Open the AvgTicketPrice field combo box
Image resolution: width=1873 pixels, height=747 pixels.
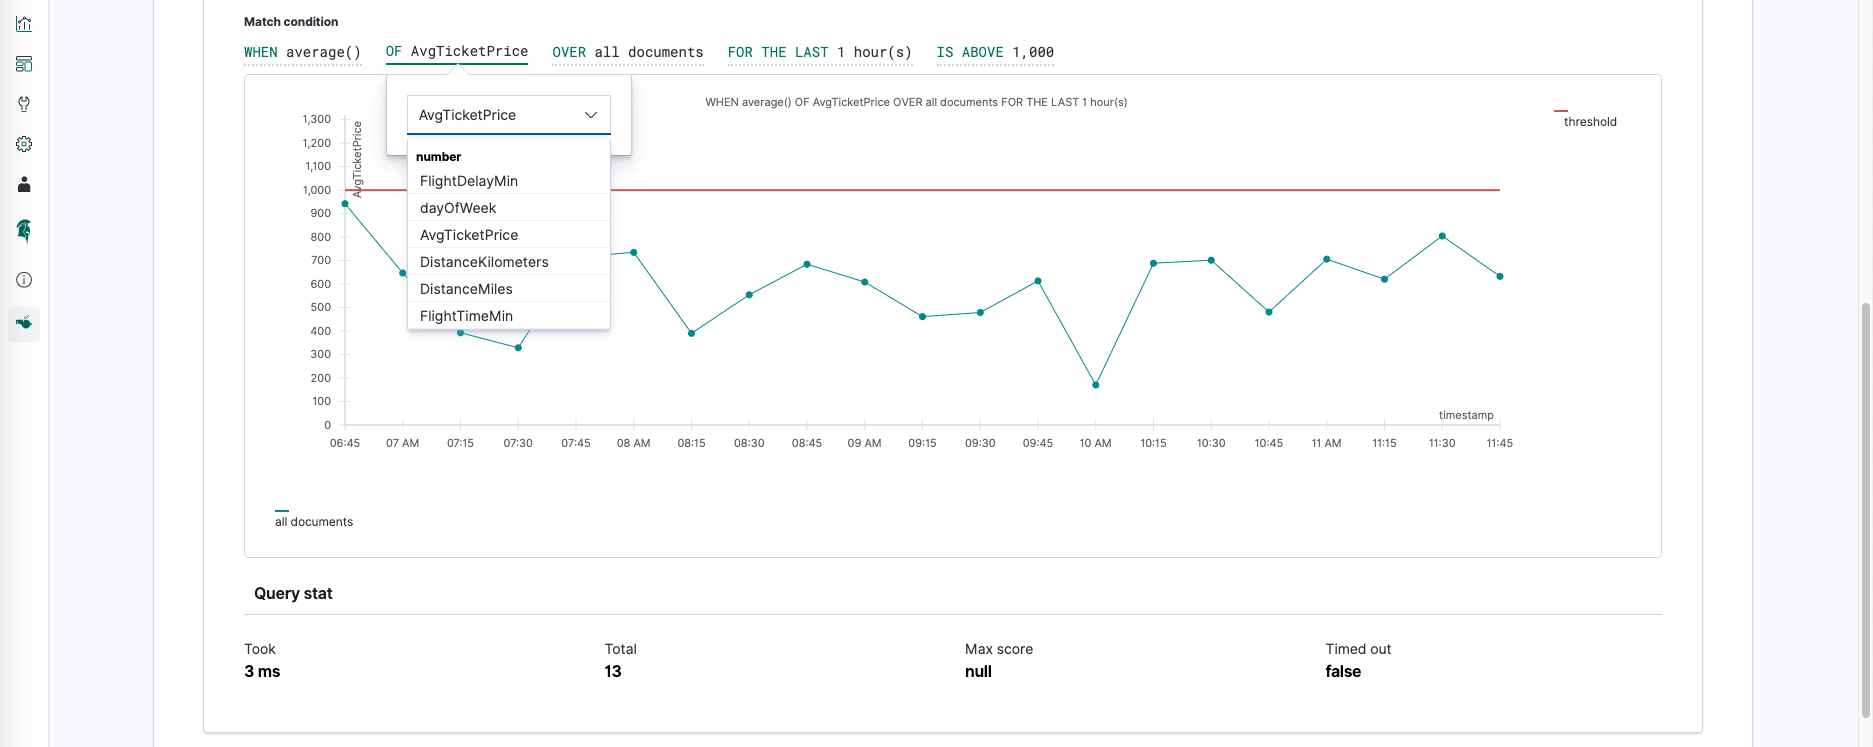click(x=509, y=115)
